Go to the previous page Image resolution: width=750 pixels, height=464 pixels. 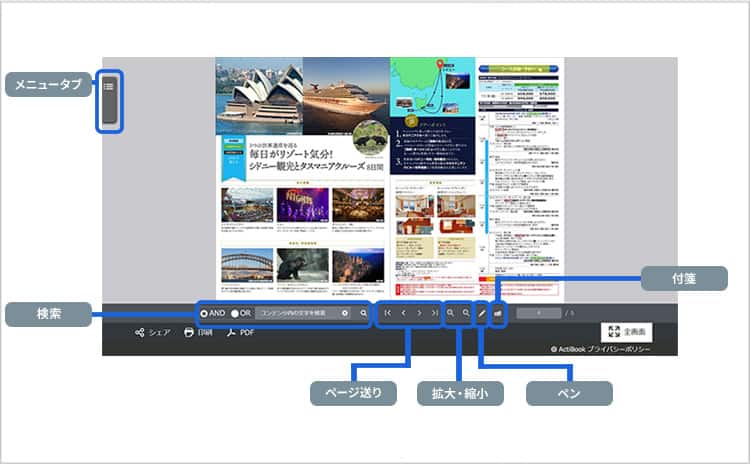pyautogui.click(x=403, y=313)
